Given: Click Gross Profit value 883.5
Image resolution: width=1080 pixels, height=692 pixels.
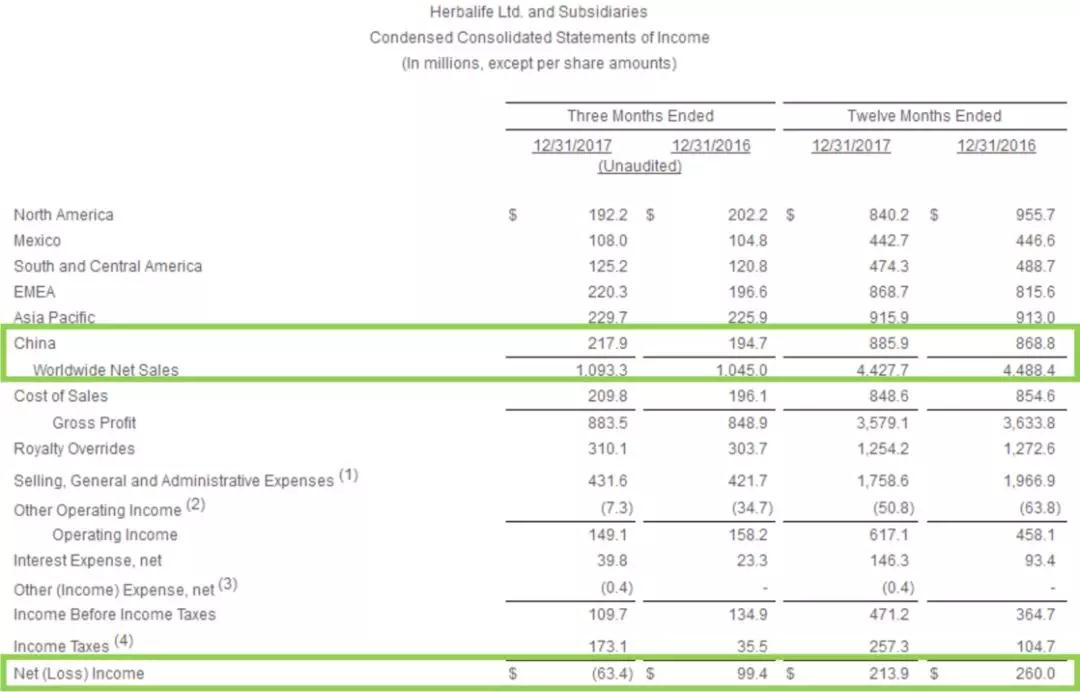Looking at the screenshot, I should [x=608, y=423].
